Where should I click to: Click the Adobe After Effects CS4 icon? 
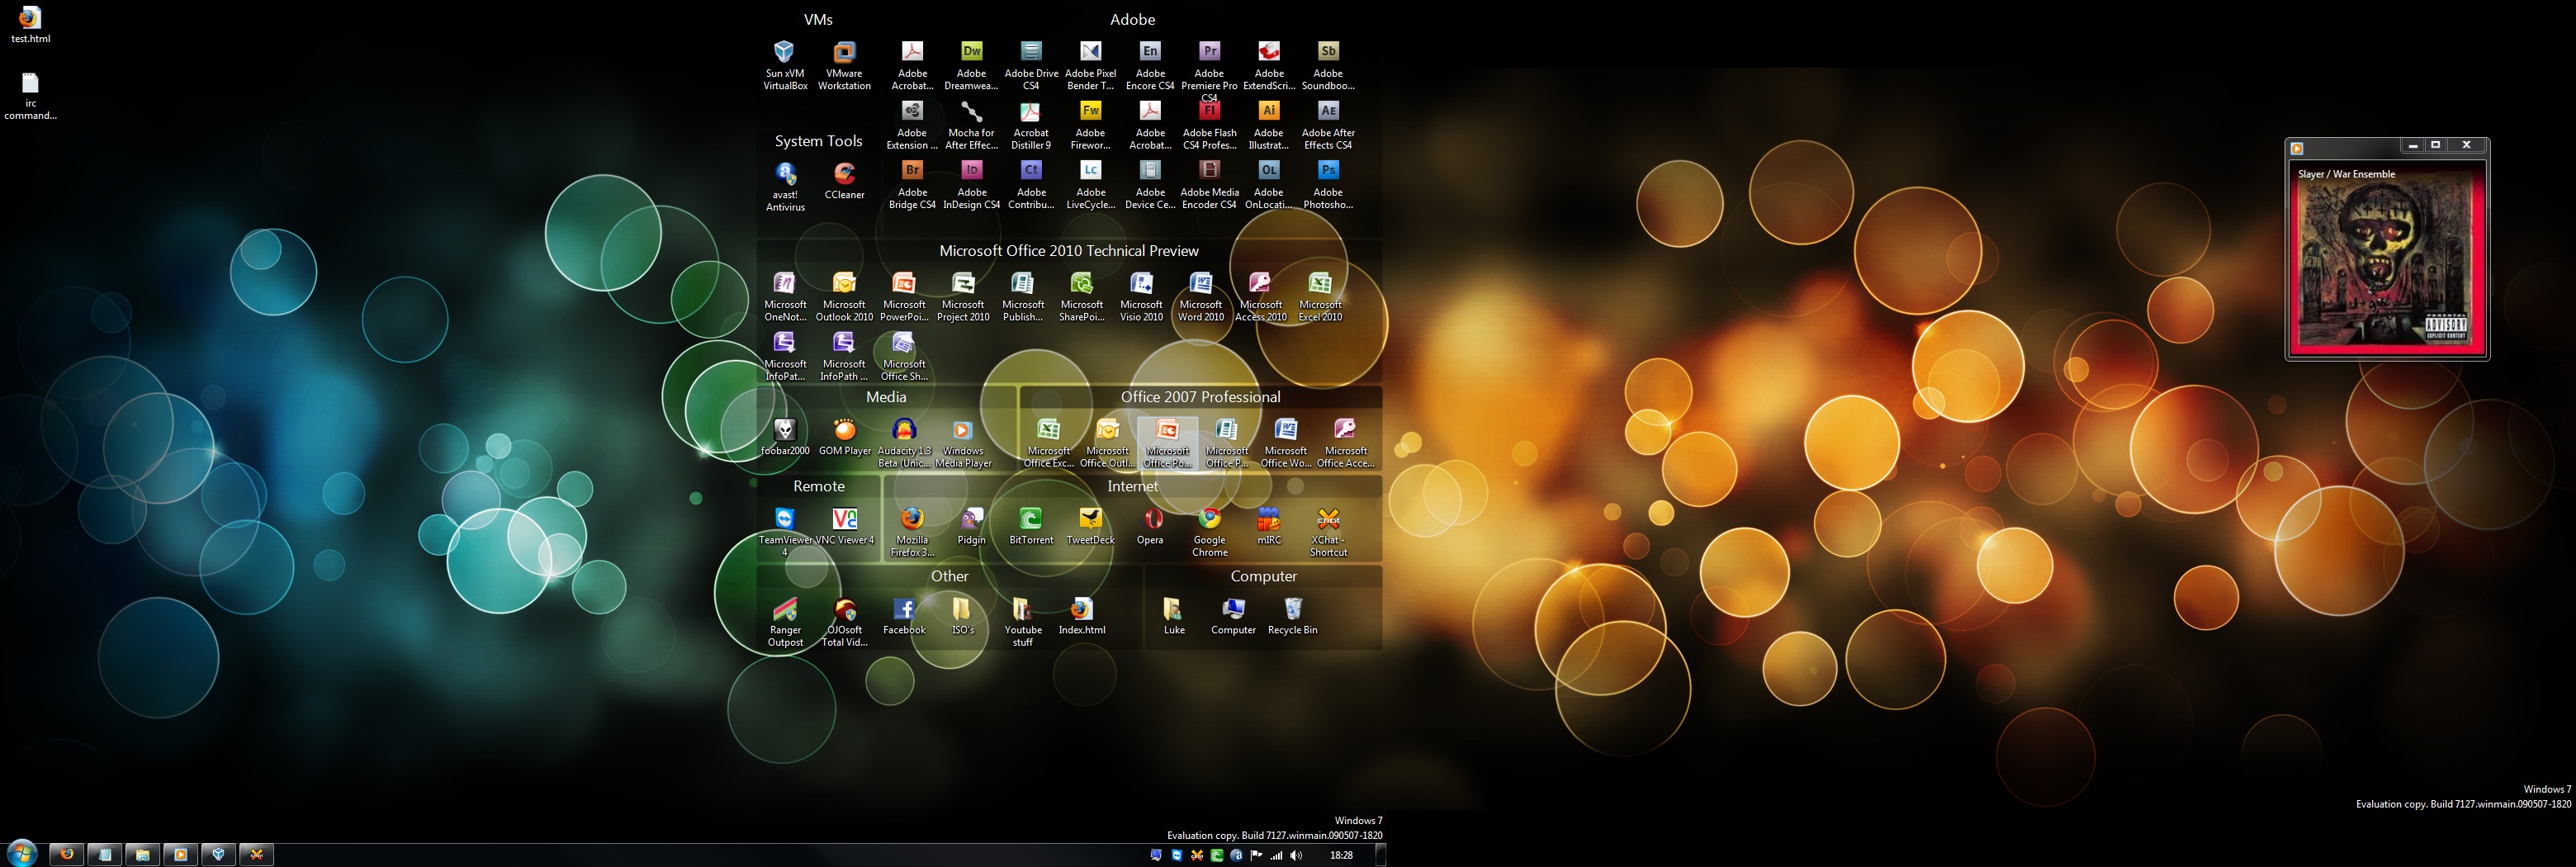pos(1327,111)
